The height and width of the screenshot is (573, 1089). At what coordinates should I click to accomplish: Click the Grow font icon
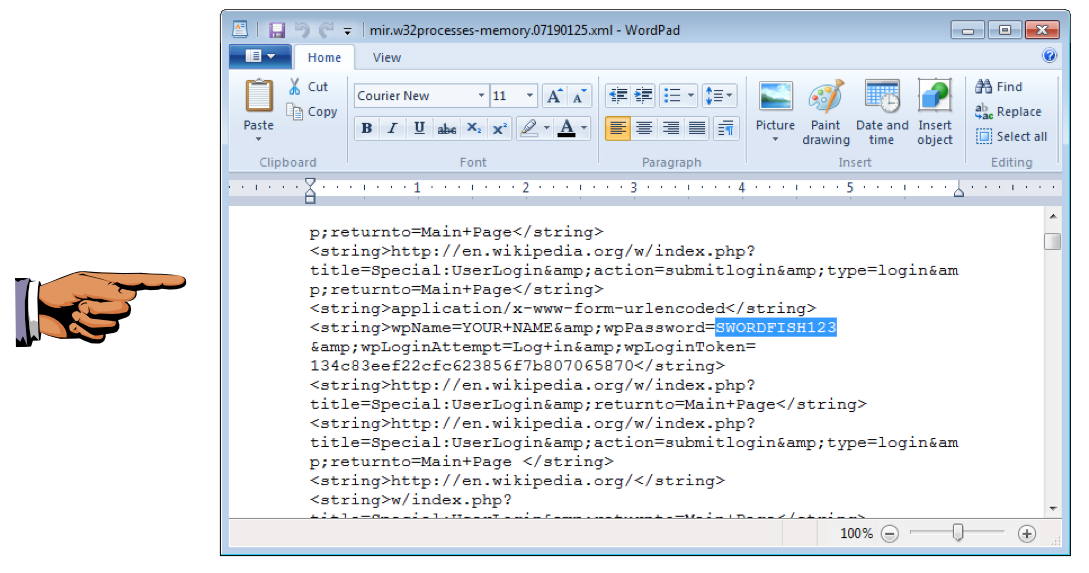point(554,96)
